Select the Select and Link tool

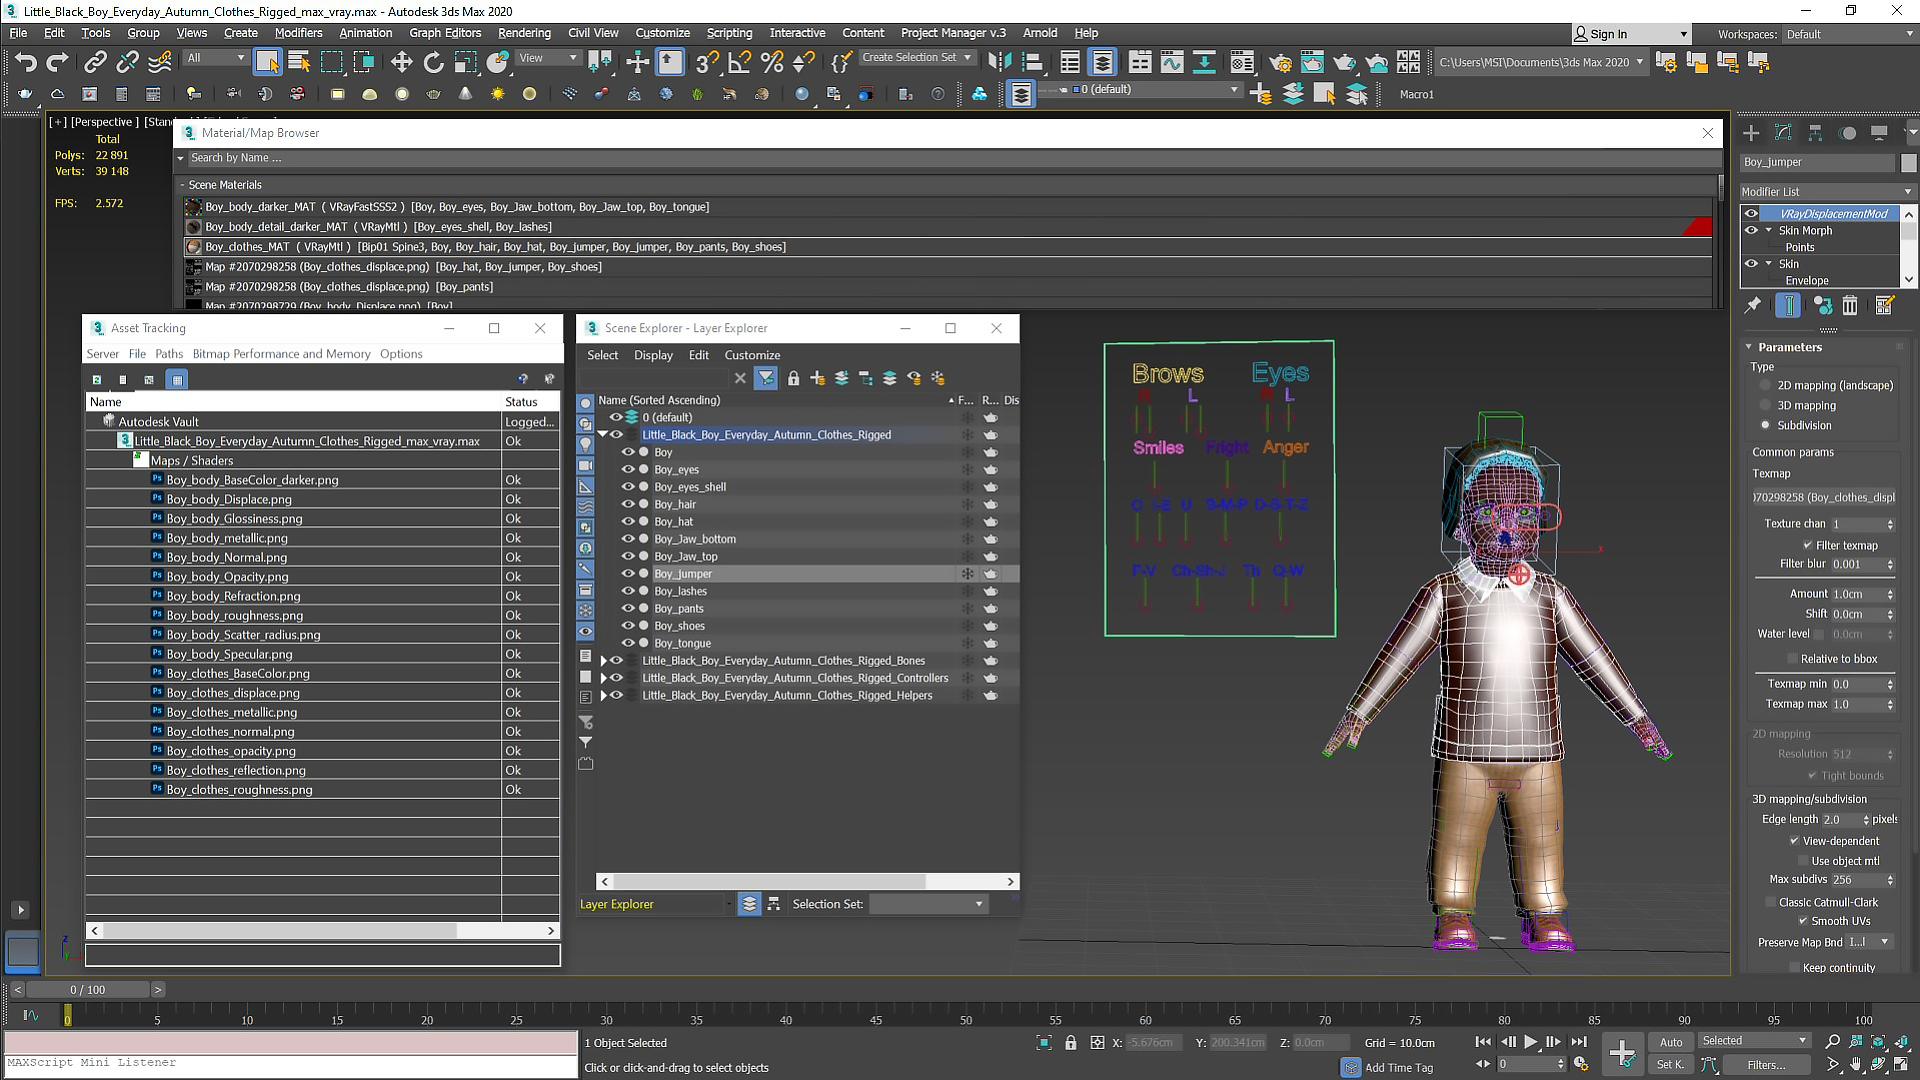point(95,62)
